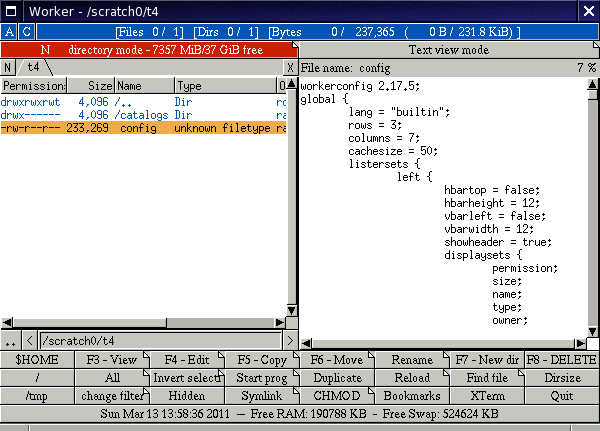This screenshot has width=600, height=431.
Task: Click the text view horizontal scrollbar track
Action: pyautogui.click(x=443, y=343)
